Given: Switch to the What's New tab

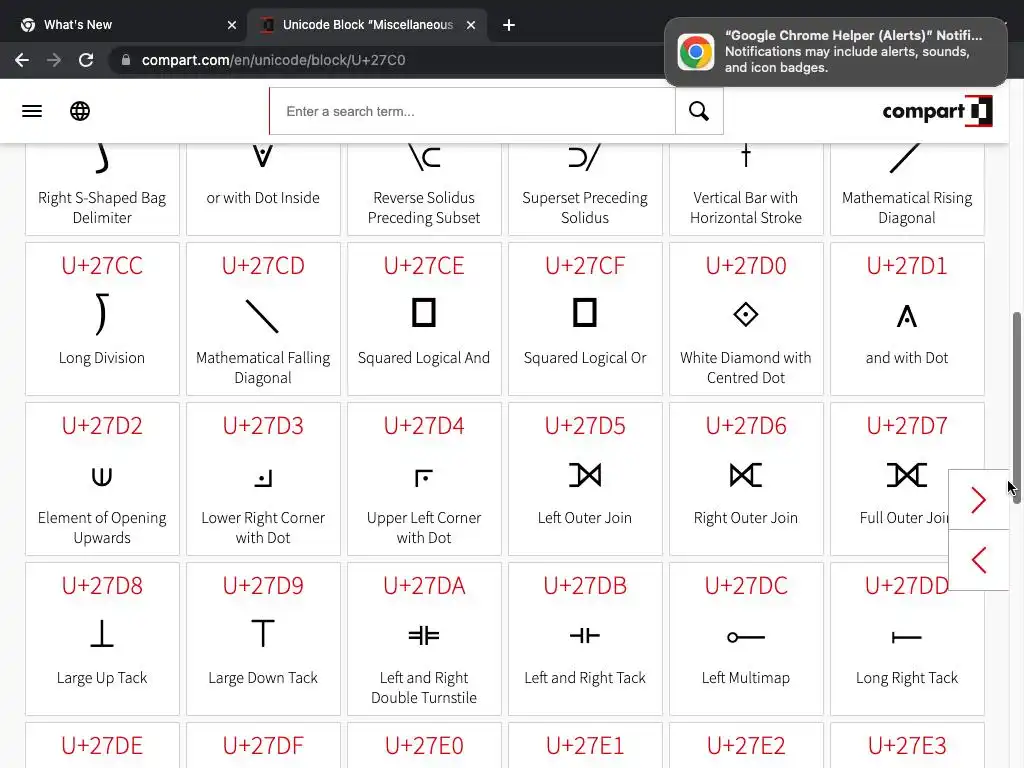Looking at the screenshot, I should click(x=127, y=25).
